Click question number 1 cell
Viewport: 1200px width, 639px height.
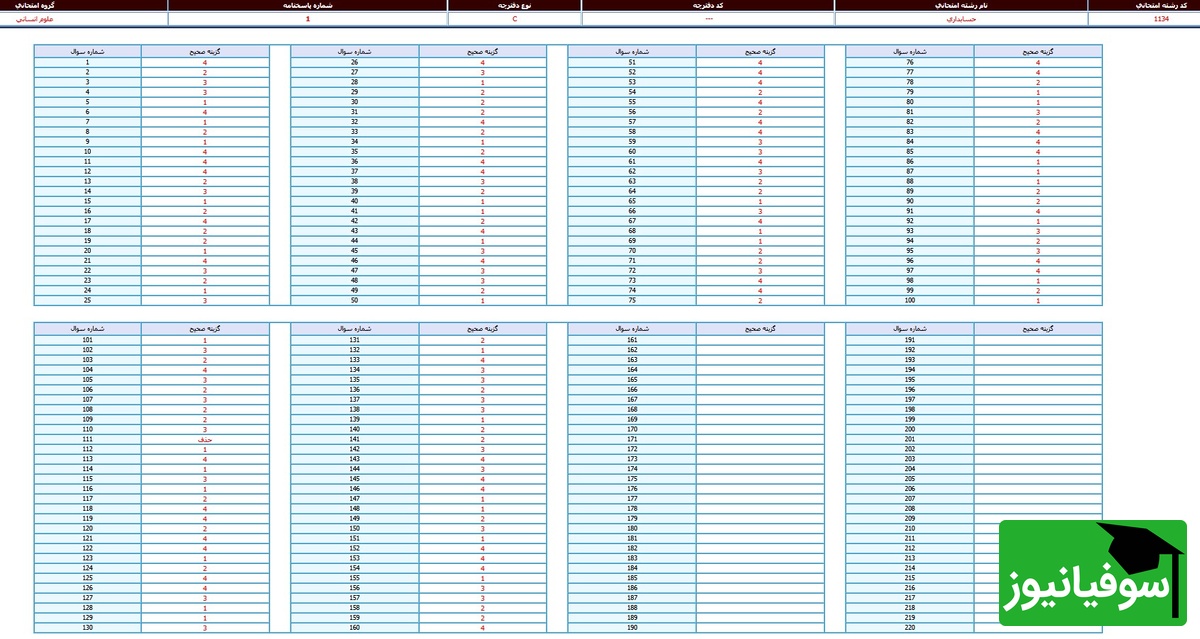(x=87, y=62)
